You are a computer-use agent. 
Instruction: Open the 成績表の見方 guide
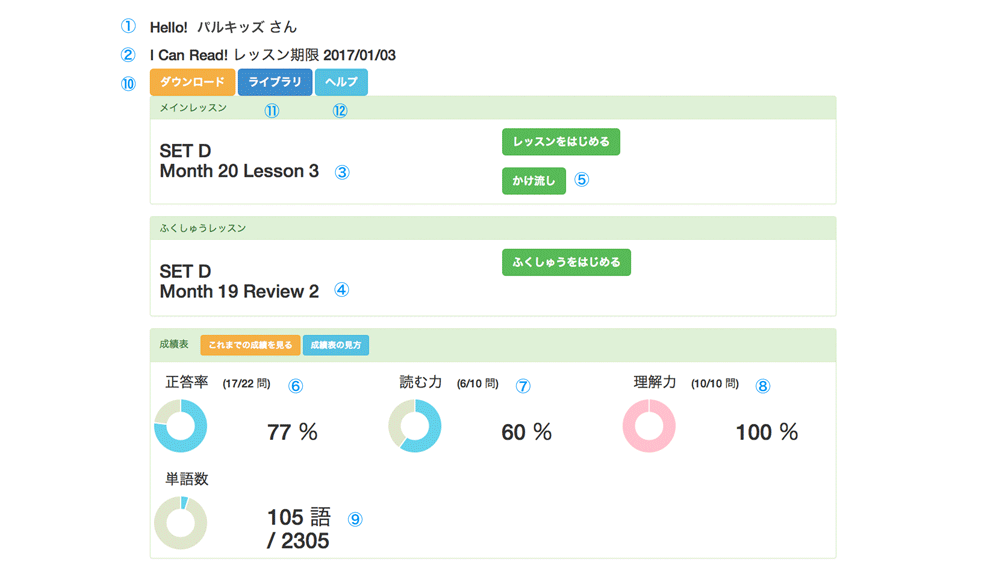click(335, 345)
